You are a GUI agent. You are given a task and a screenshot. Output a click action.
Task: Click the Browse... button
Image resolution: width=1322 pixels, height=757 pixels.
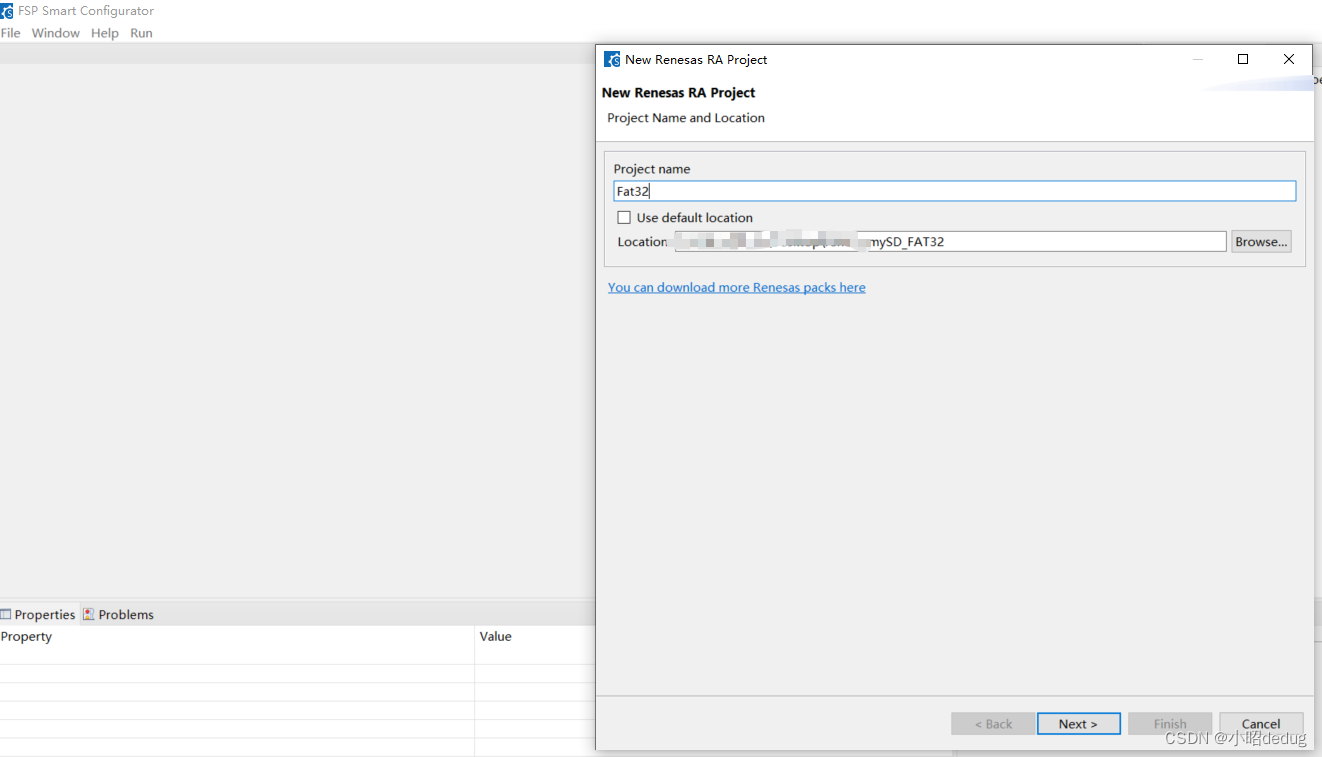tap(1261, 241)
